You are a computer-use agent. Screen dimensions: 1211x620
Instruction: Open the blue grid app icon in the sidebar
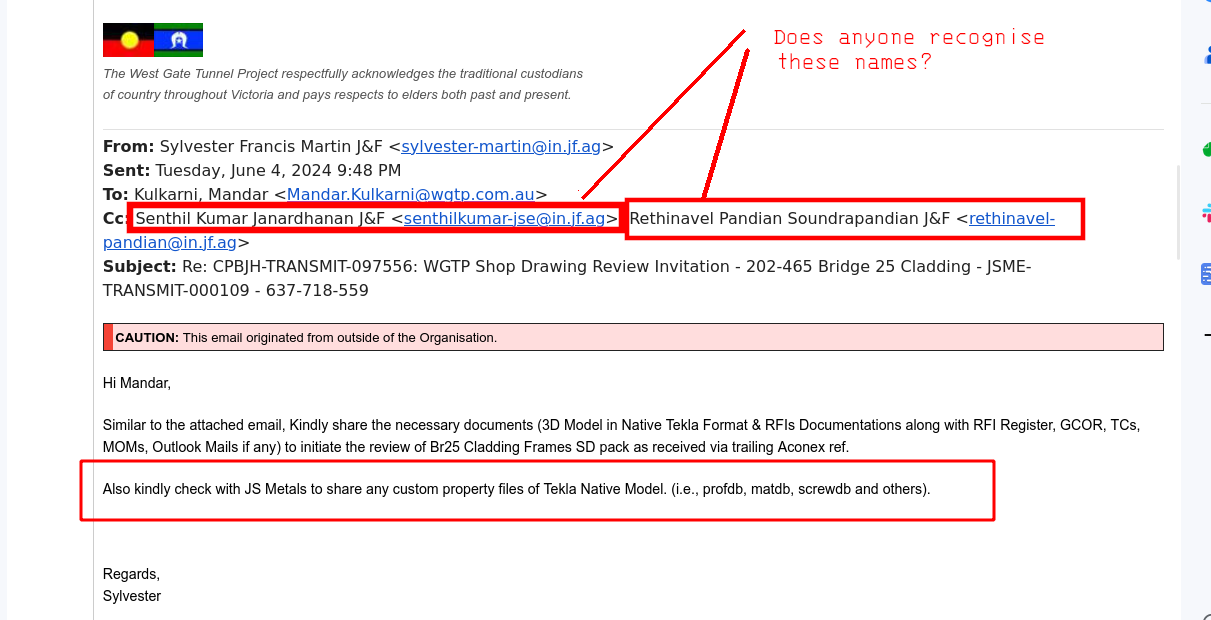tap(1206, 273)
